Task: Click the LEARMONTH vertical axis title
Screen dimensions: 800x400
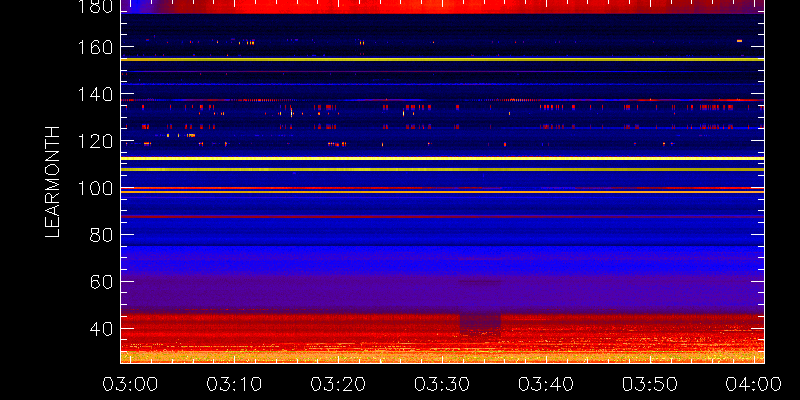Action: [53, 182]
